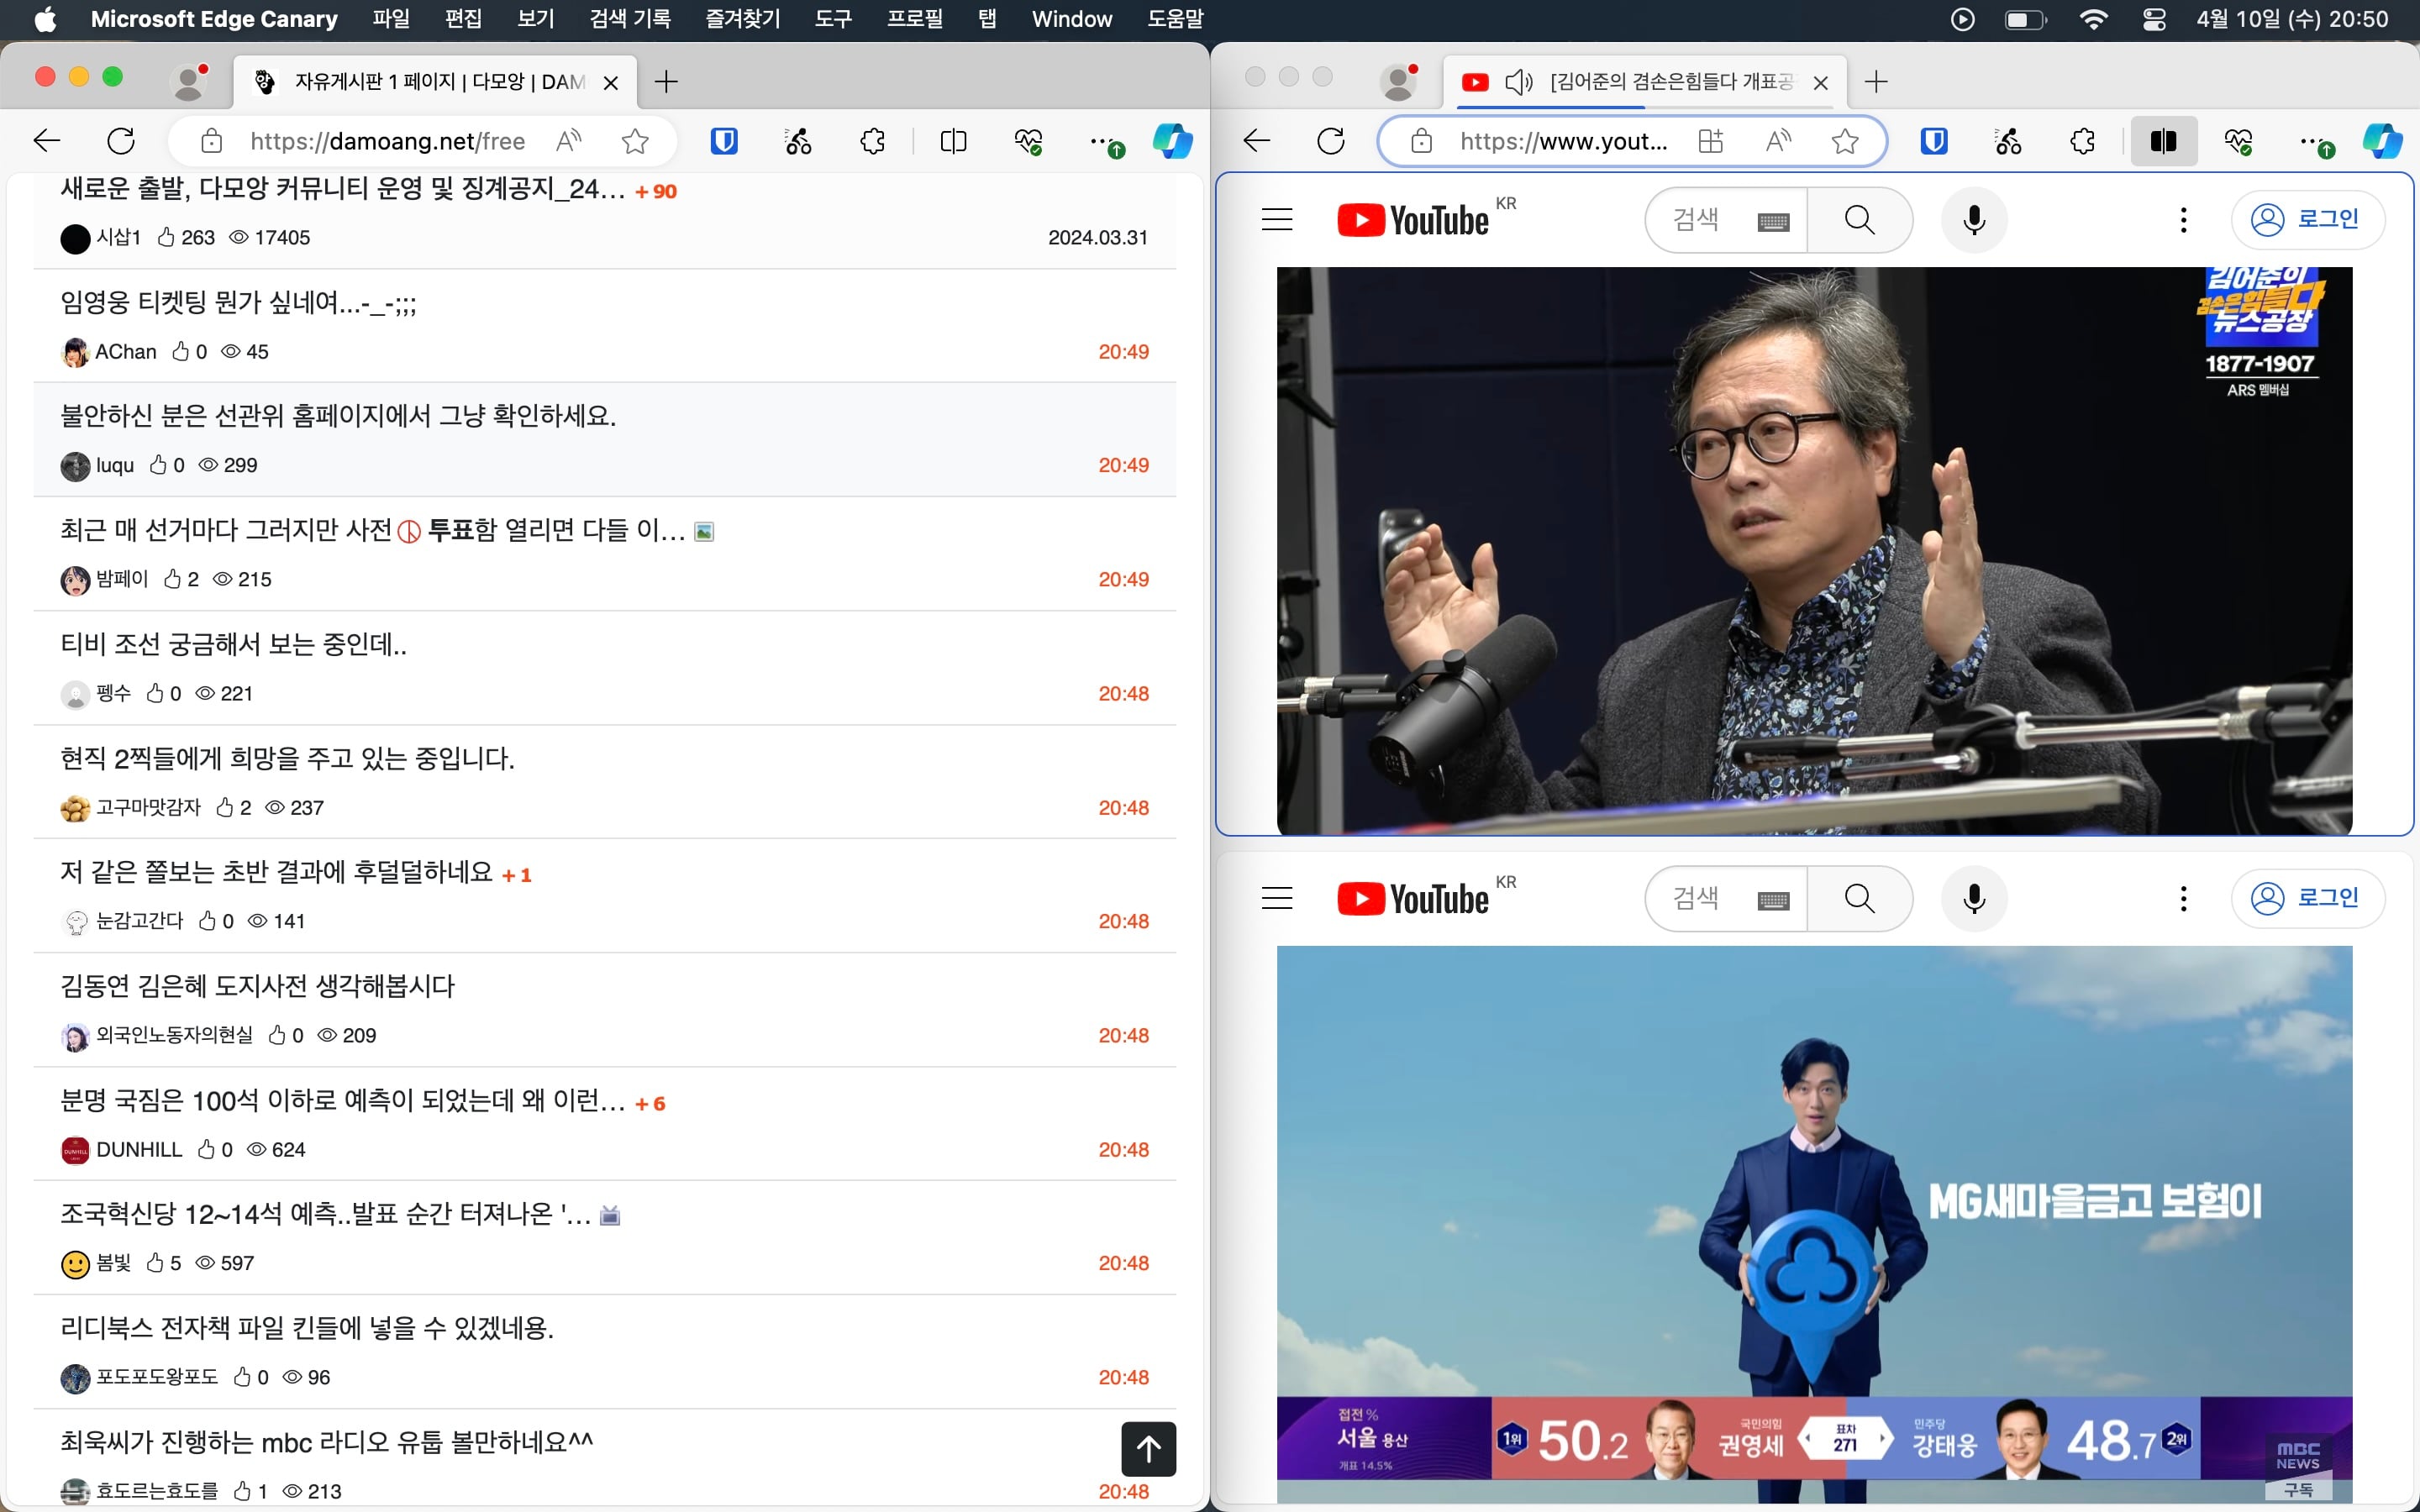This screenshot has width=2420, height=1512.
Task: Toggle split screen in damoang window
Action: coord(954,141)
